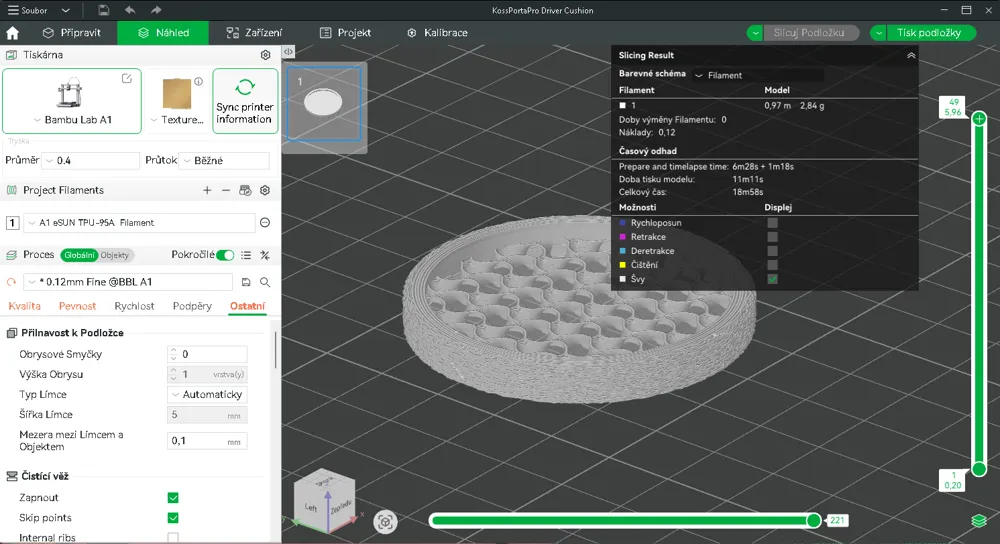Toggle Švy display checkbox
Image resolution: width=1000 pixels, height=544 pixels.
[772, 279]
